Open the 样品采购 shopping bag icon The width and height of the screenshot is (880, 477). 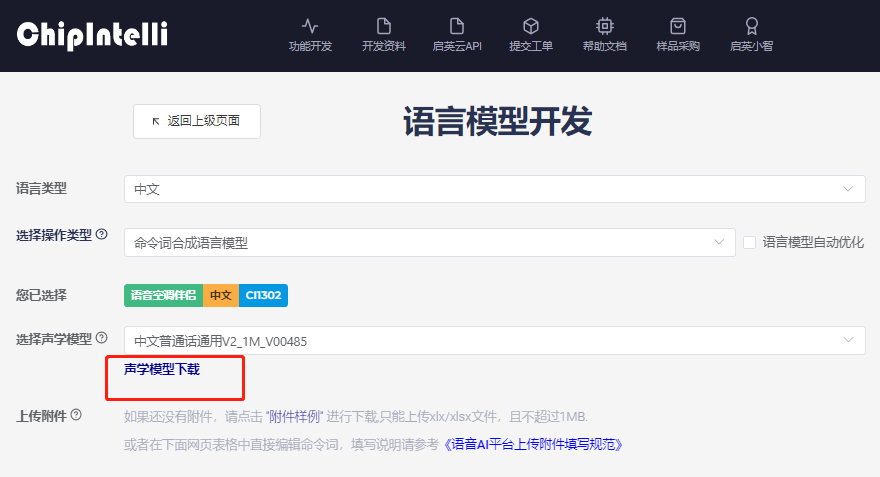pyautogui.click(x=678, y=26)
